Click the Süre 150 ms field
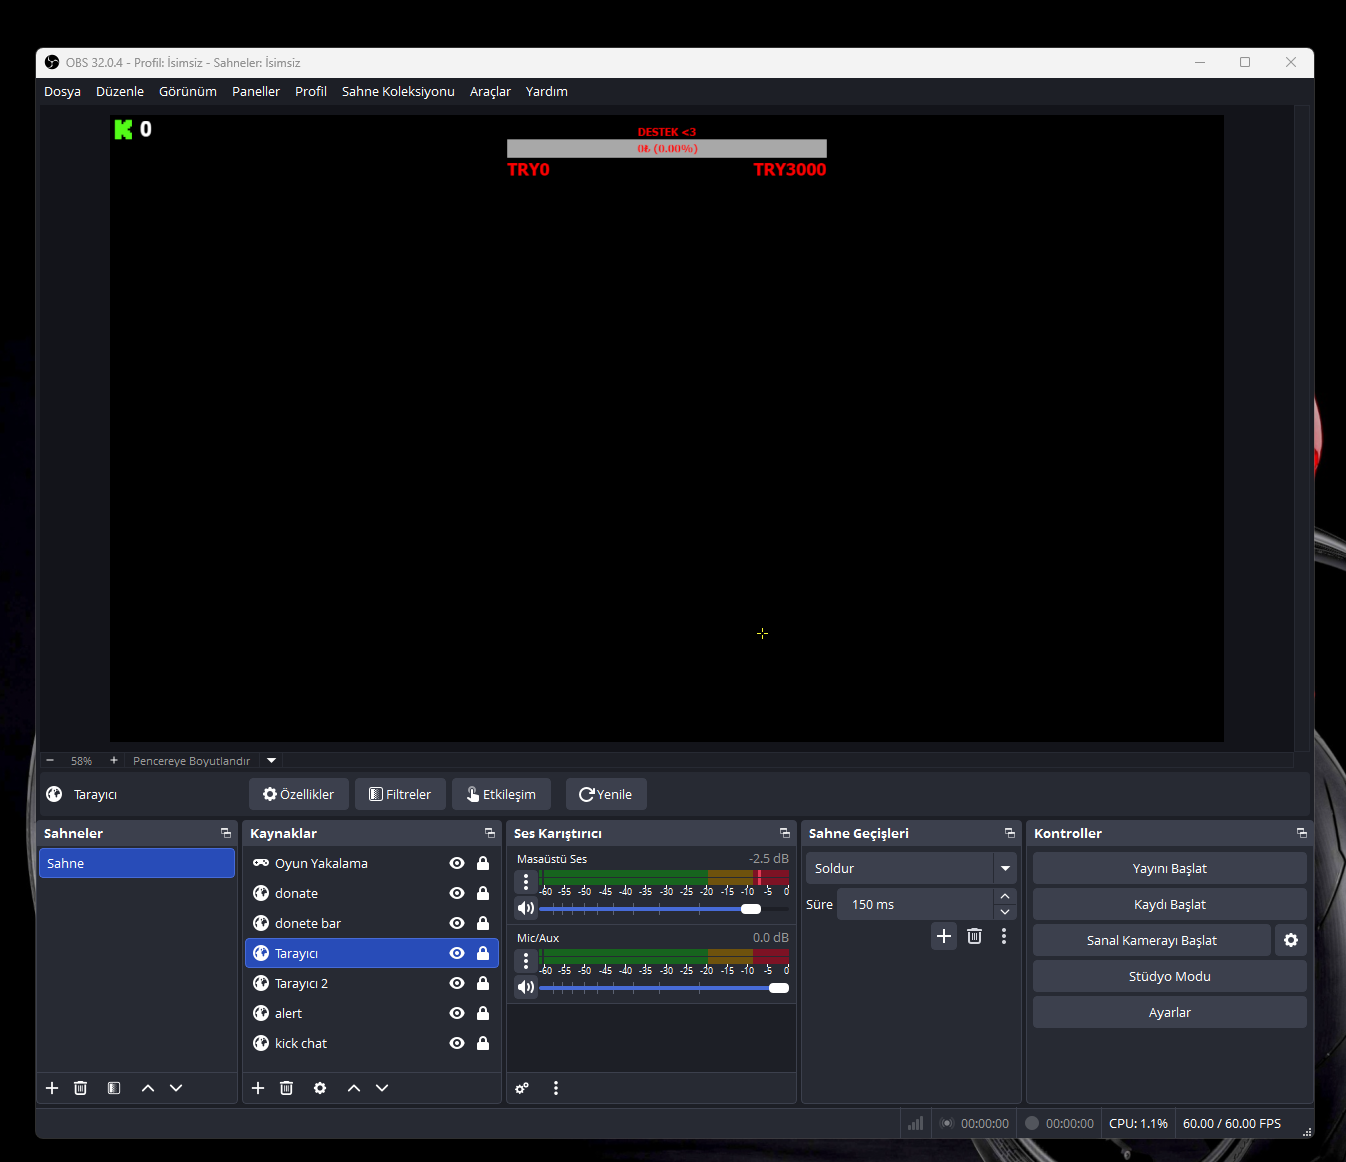This screenshot has width=1346, height=1162. 914,904
